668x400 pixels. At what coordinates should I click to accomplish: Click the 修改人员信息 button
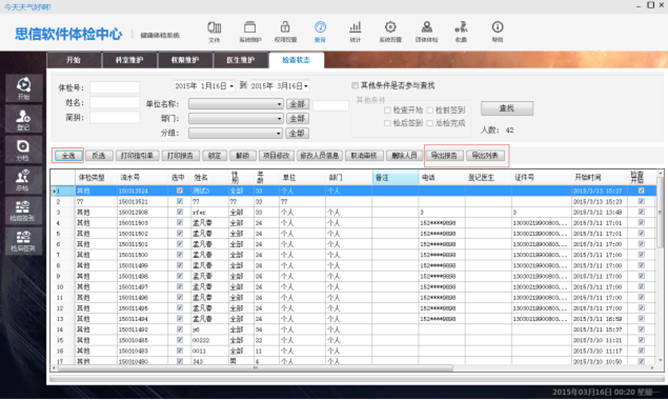pos(319,156)
